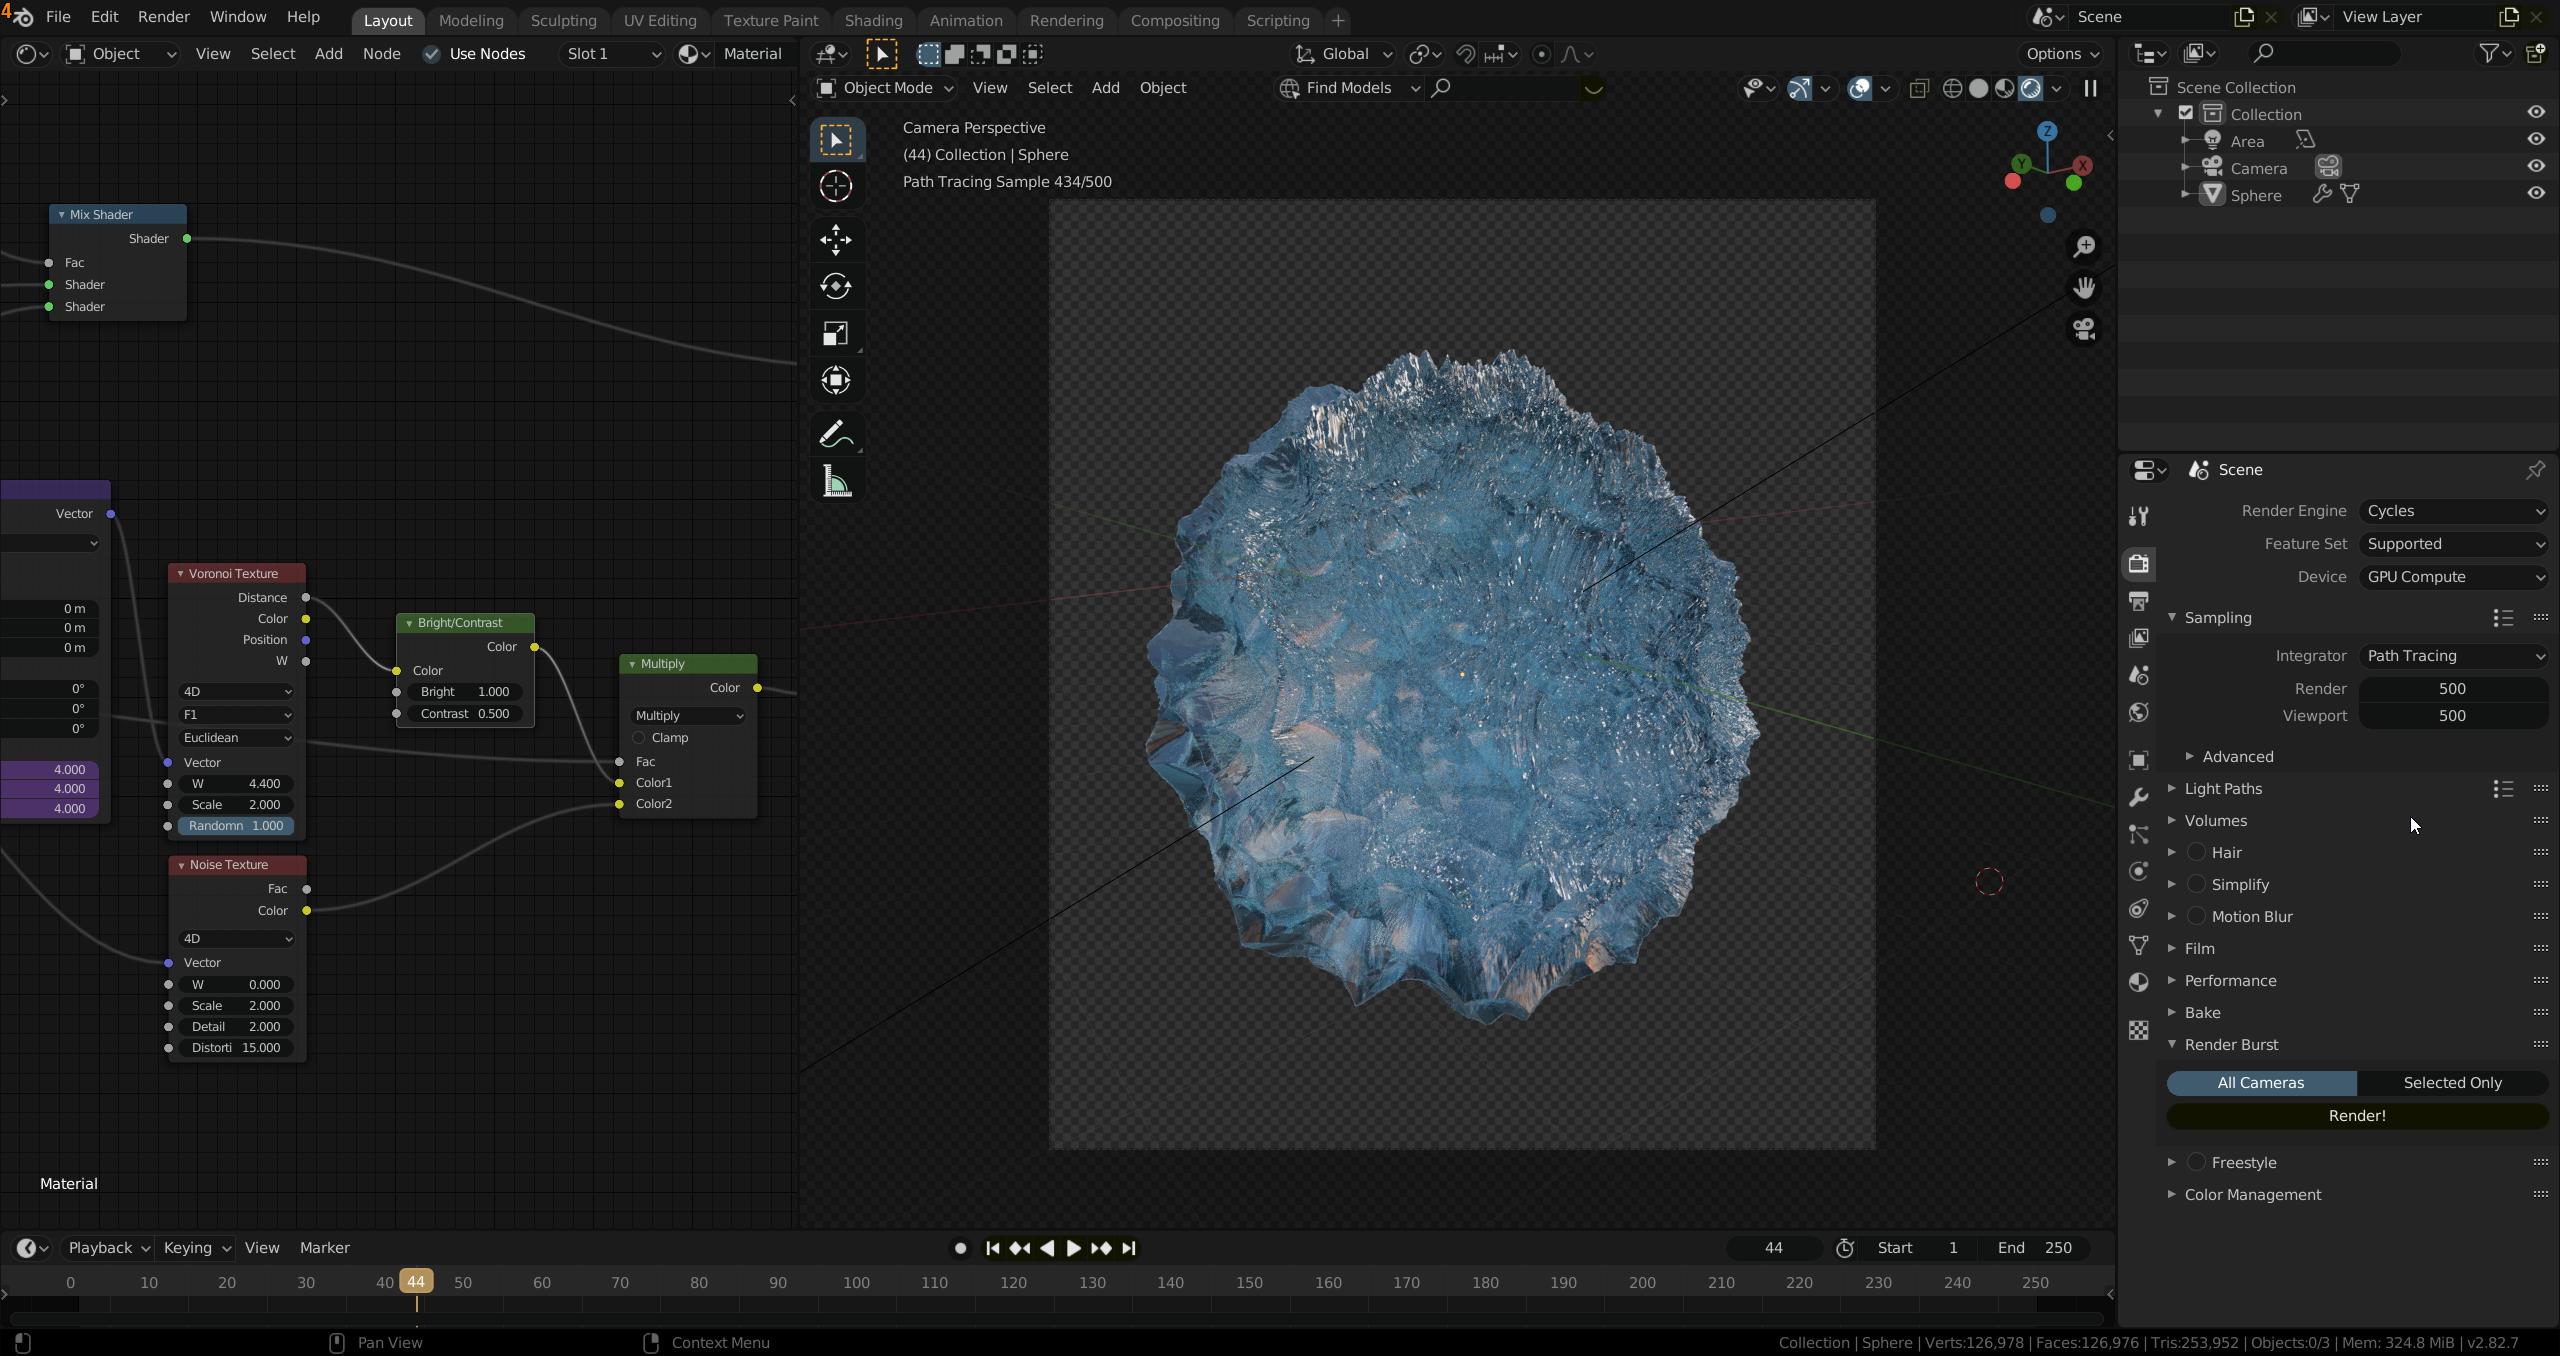The width and height of the screenshot is (2560, 1356).
Task: Toggle camera view icon in viewport
Action: (x=2084, y=329)
